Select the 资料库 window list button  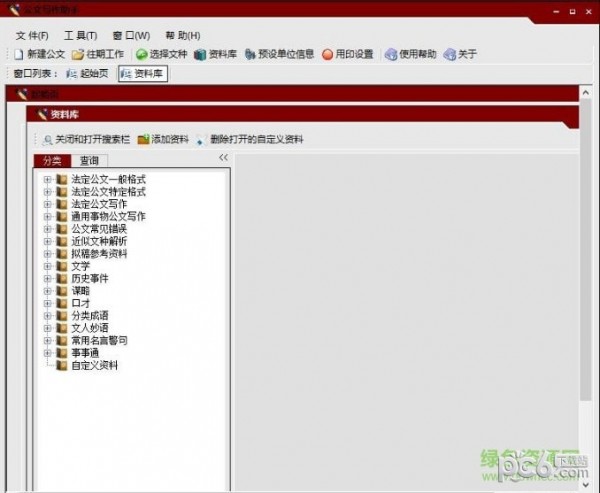[x=143, y=73]
